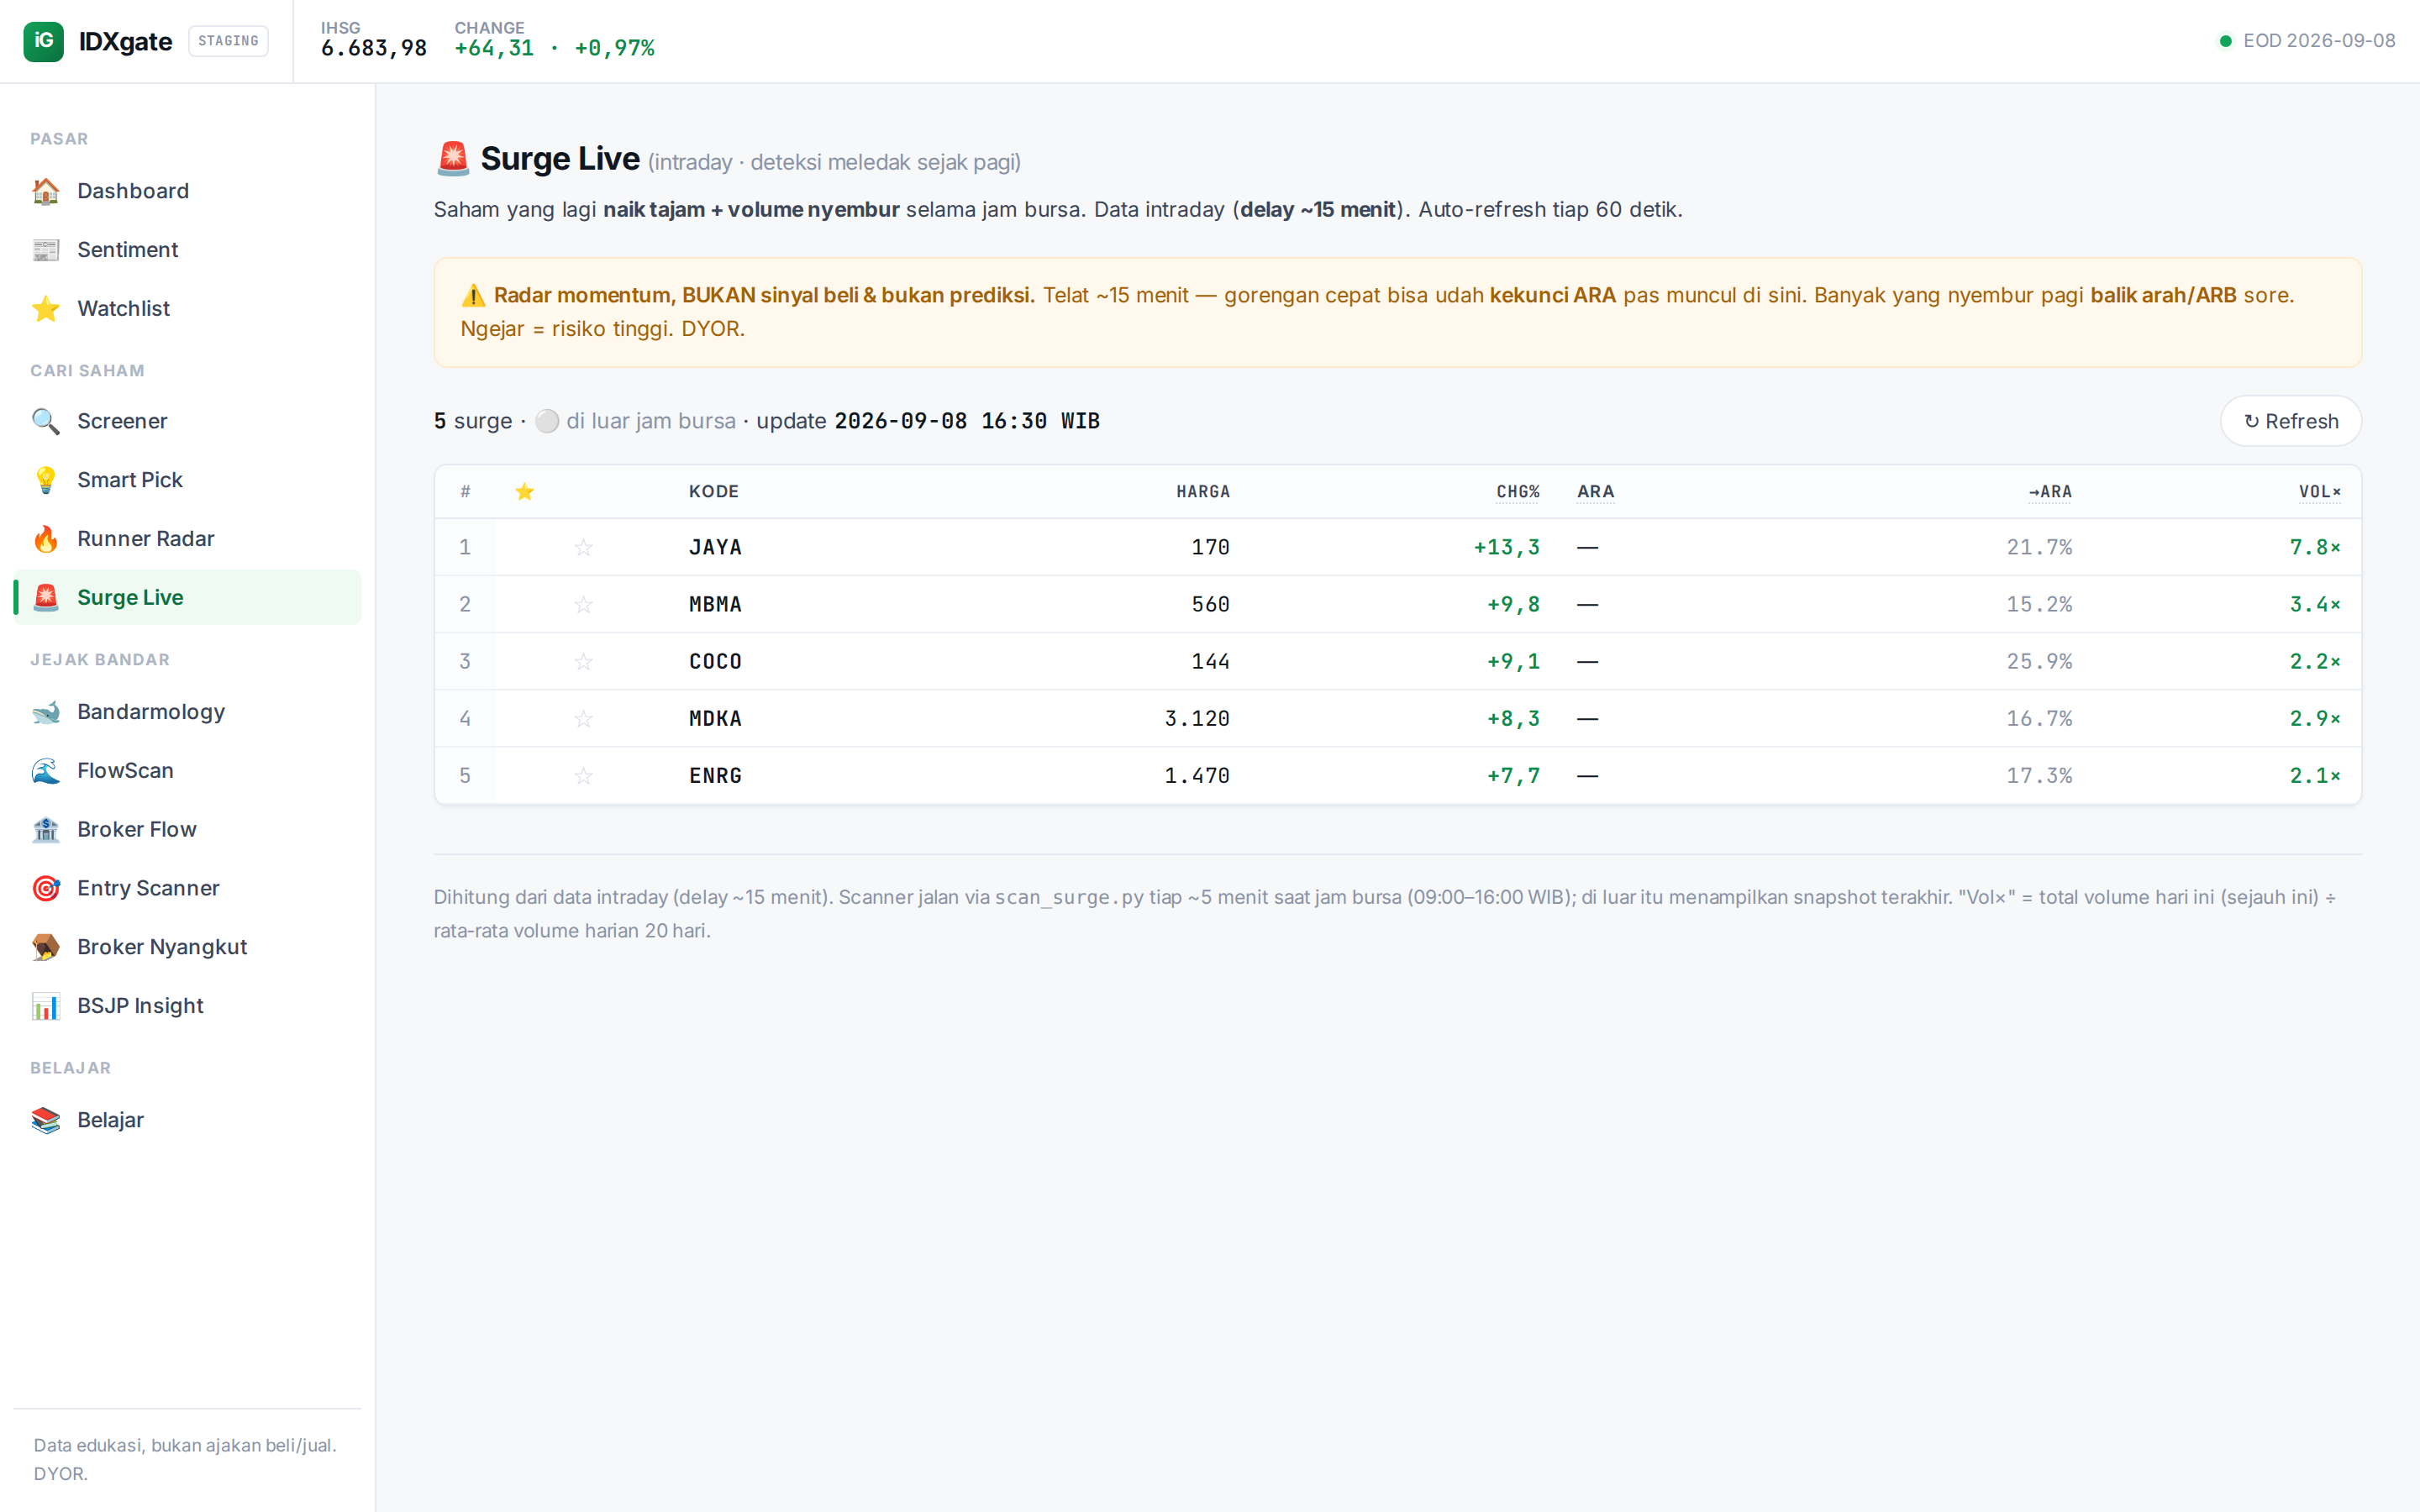Image resolution: width=2420 pixels, height=1512 pixels.
Task: Select Entry Scanner in sidebar
Action: click(x=187, y=889)
